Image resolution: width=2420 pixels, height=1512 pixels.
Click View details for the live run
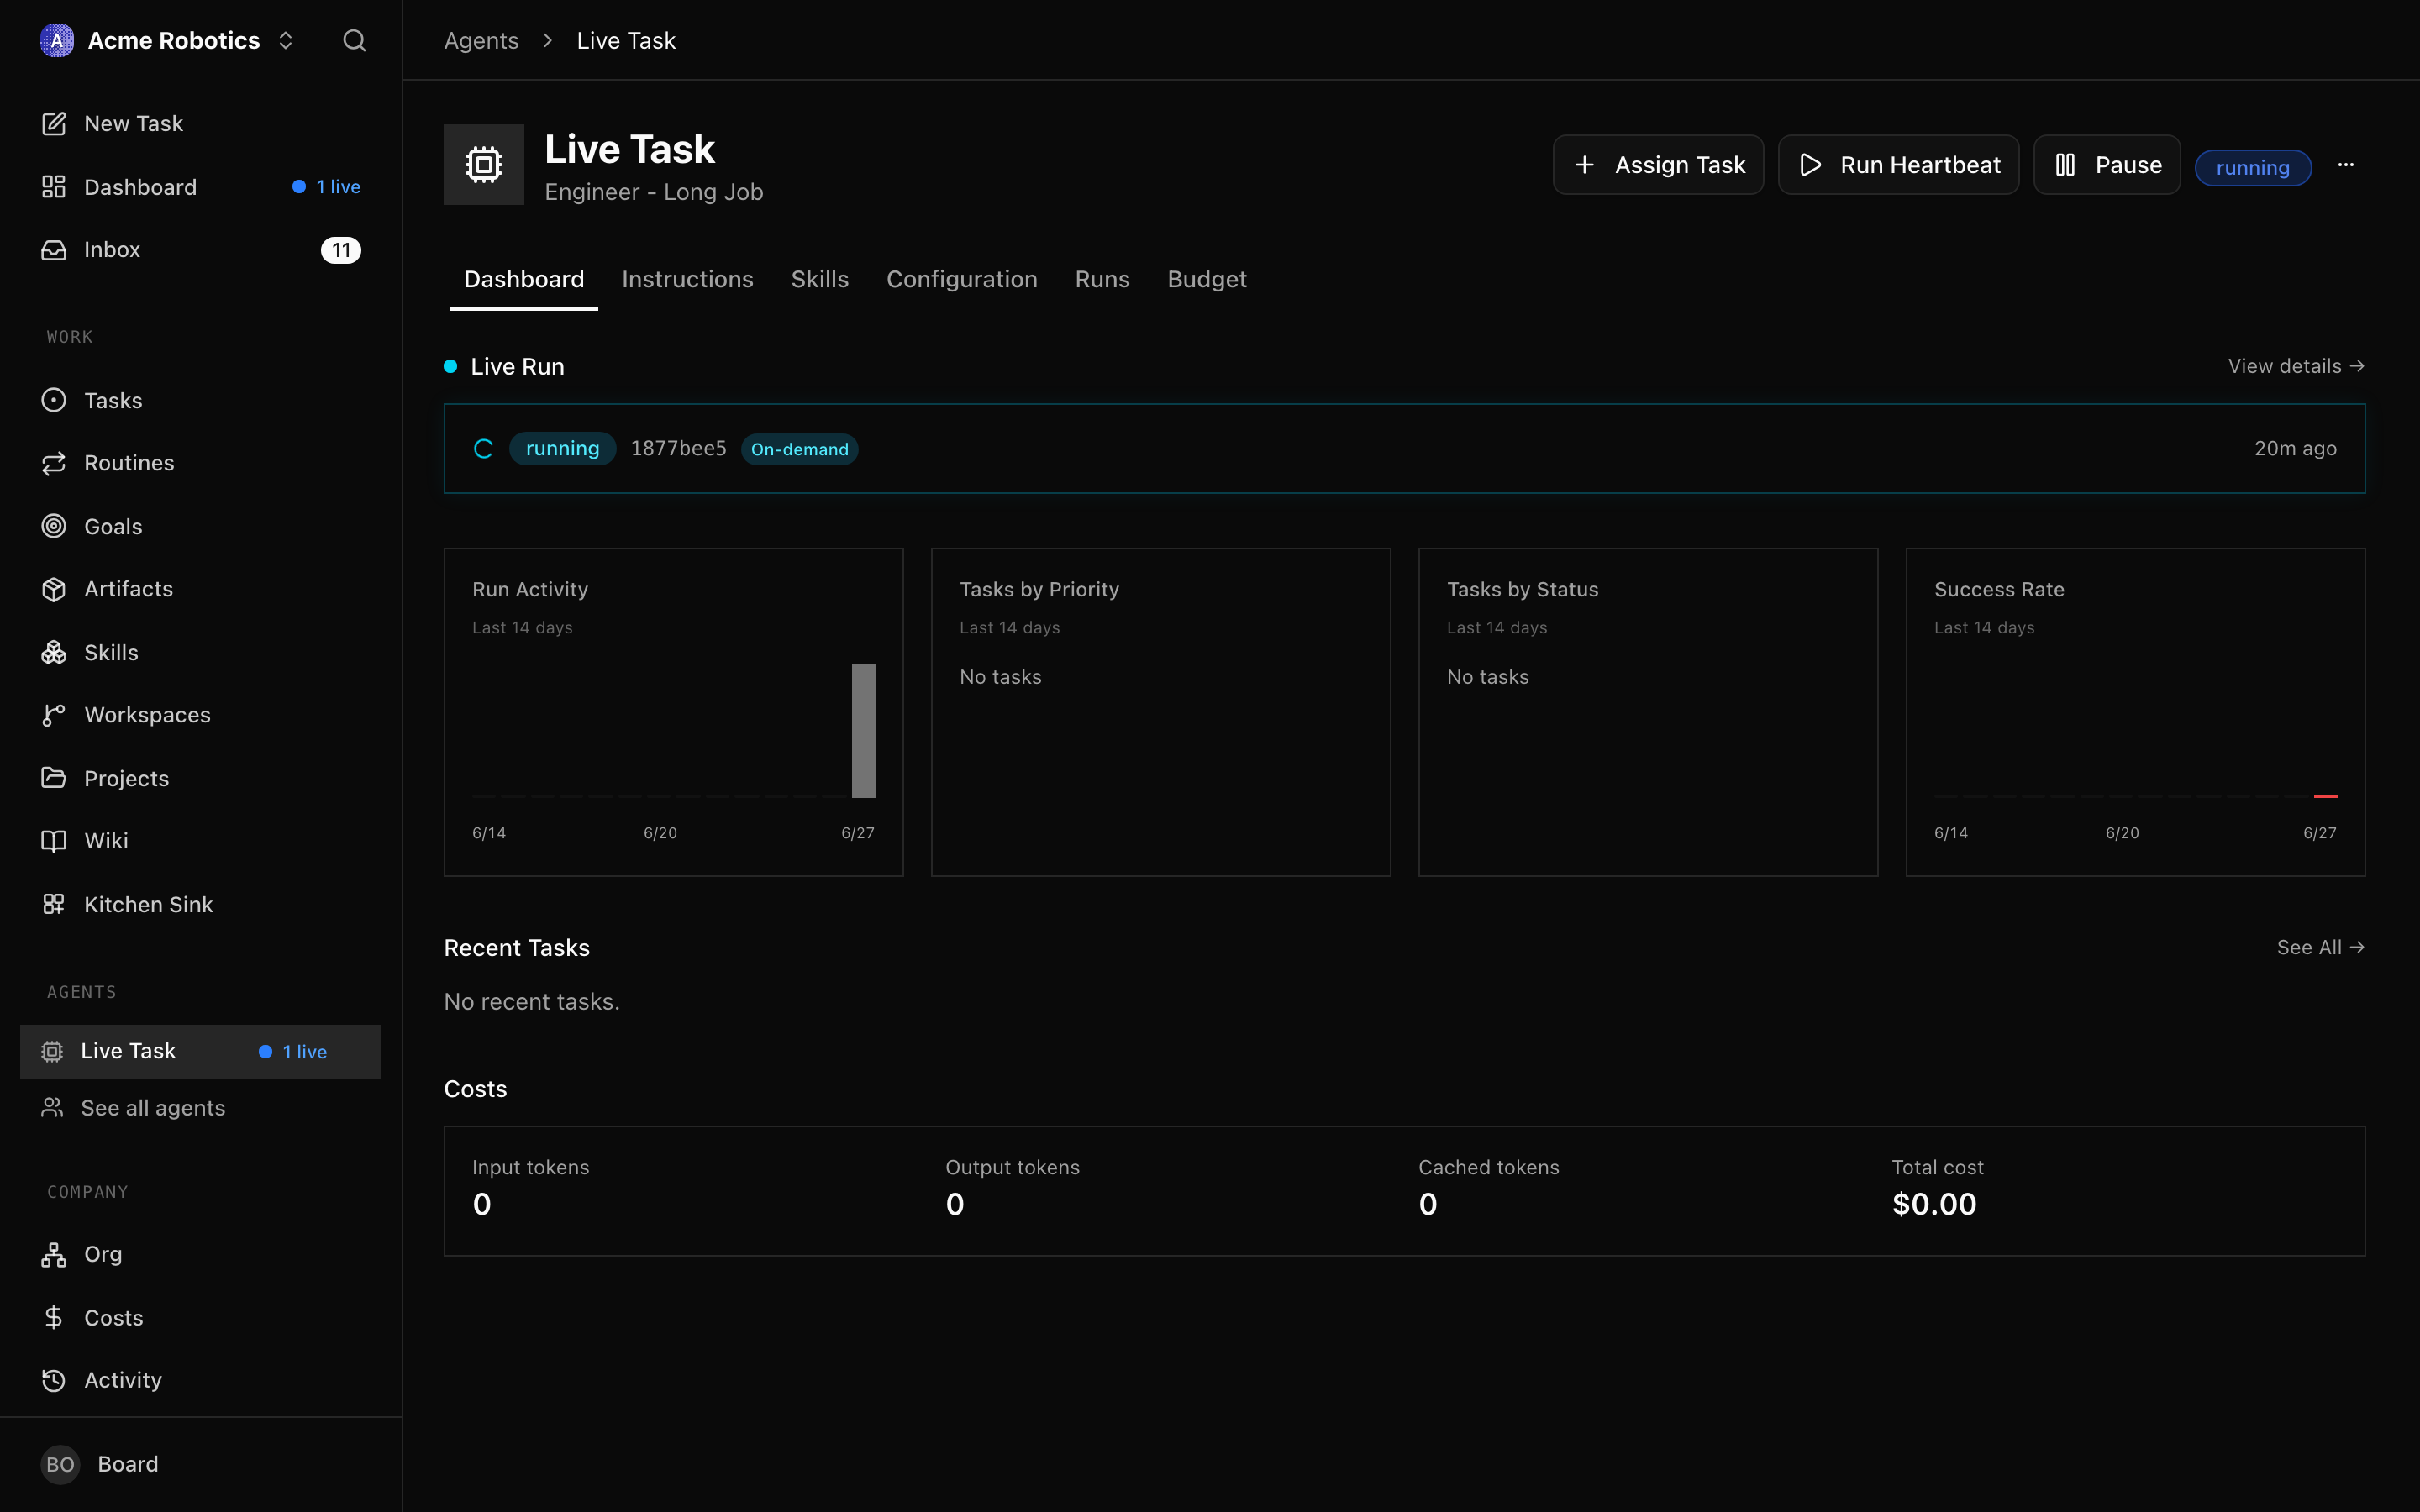[x=2296, y=366]
